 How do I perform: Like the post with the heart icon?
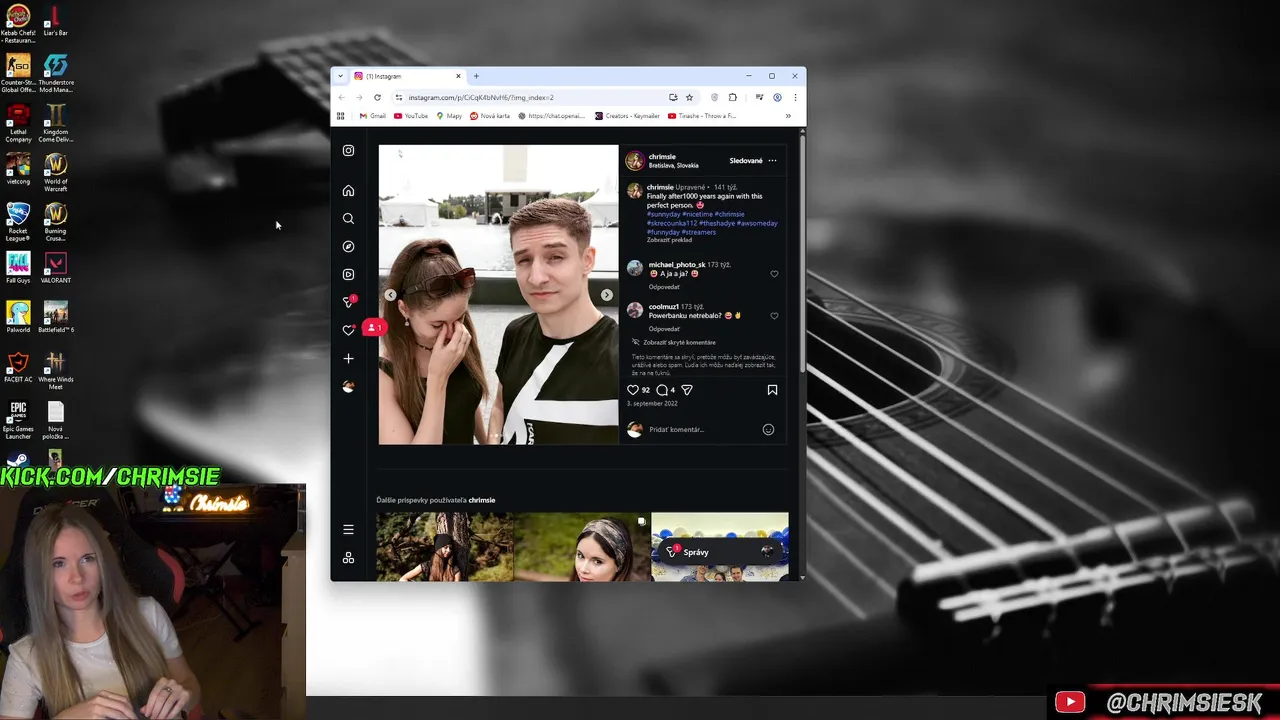click(632, 390)
